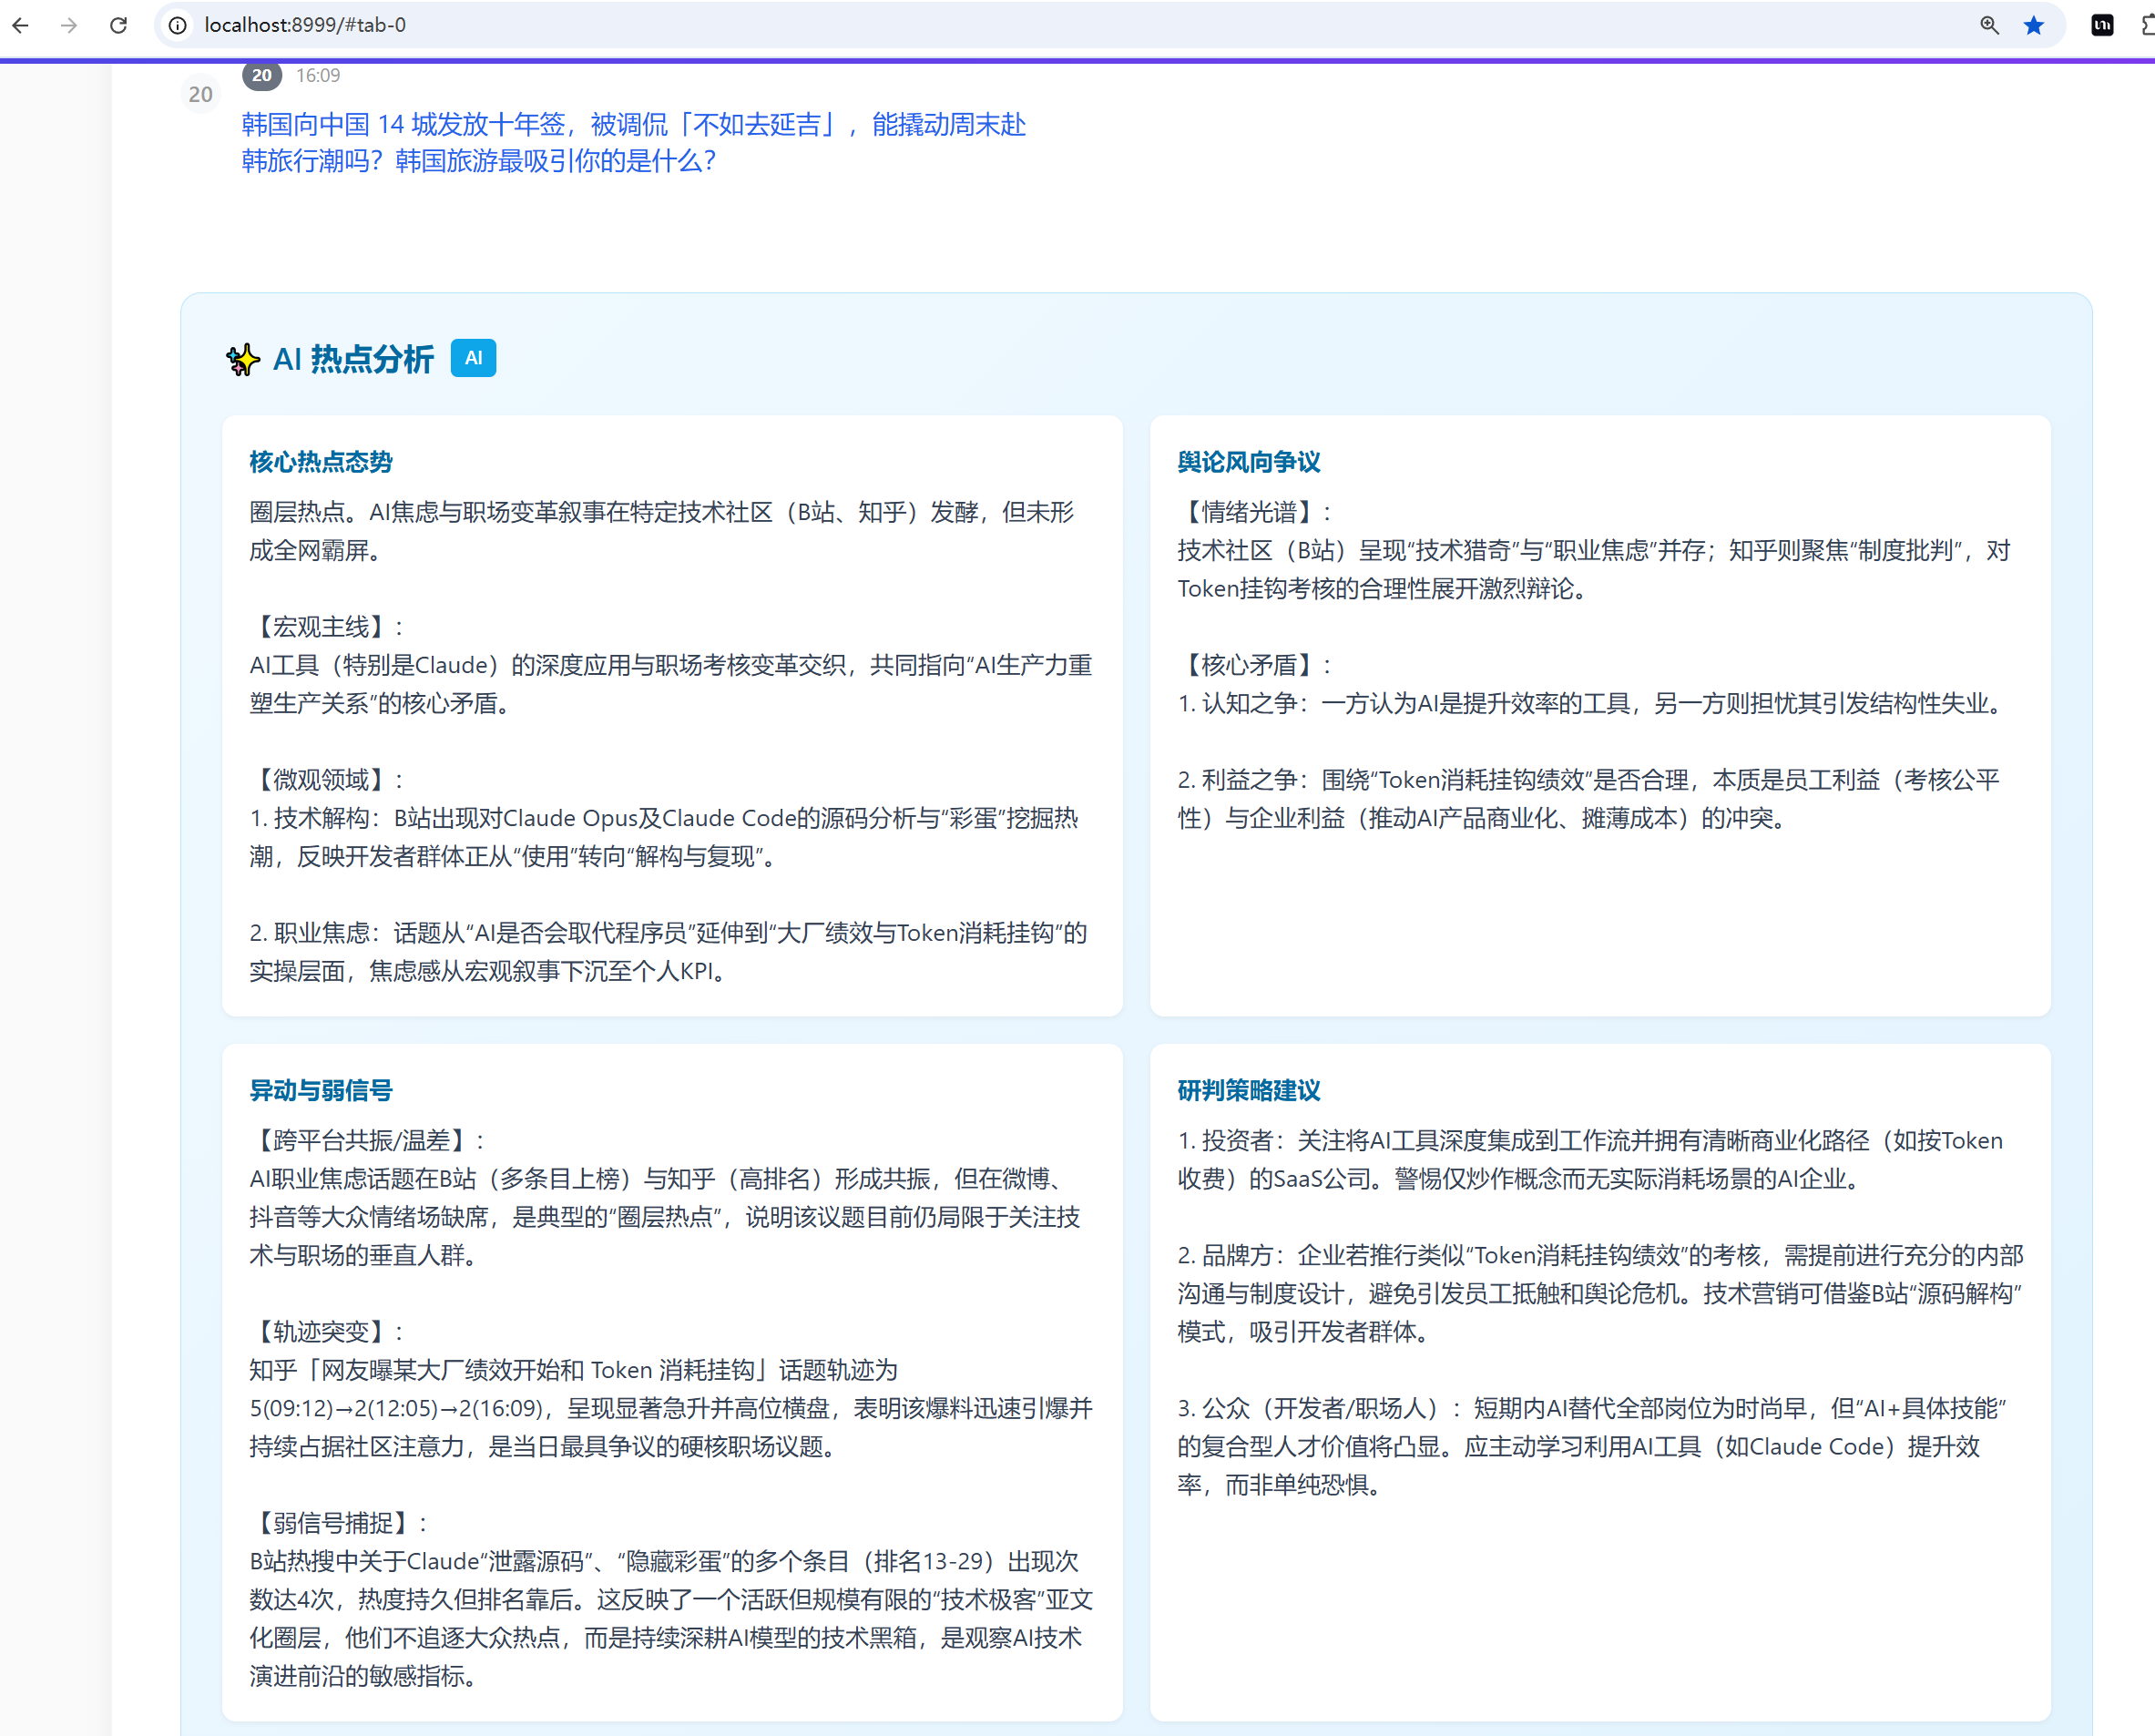
Task: Click the sparkle icon beside AI 热点分析
Action: point(243,359)
